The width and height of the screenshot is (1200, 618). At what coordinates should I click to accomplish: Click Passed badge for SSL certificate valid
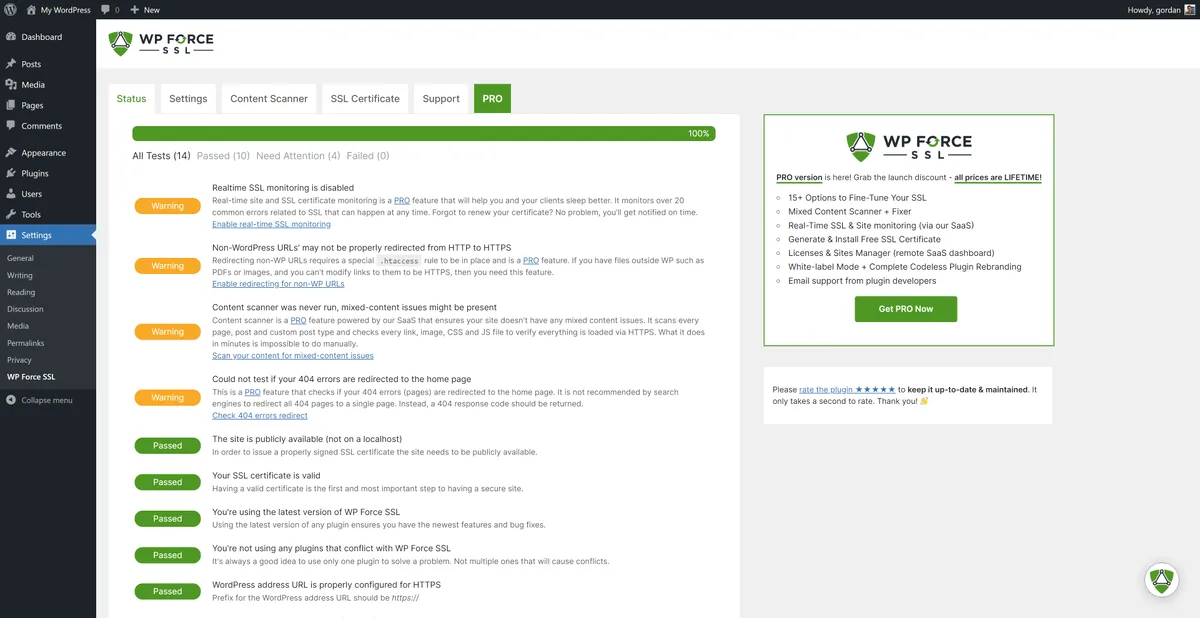click(x=168, y=482)
